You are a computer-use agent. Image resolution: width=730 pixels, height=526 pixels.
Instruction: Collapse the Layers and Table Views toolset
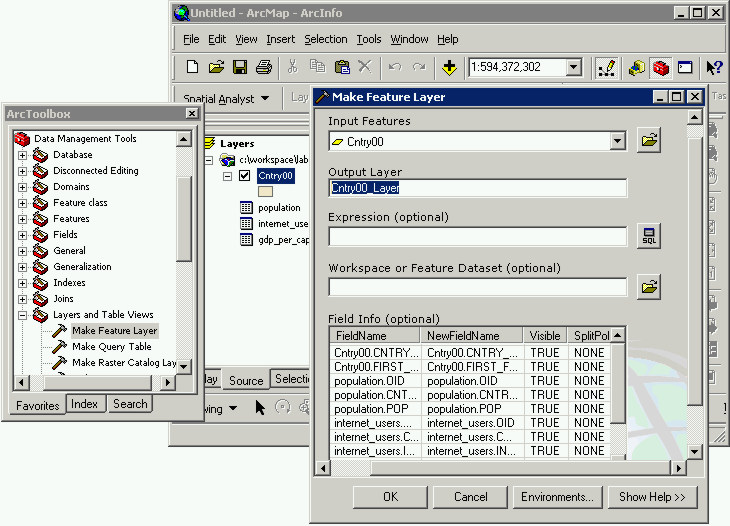pos(22,315)
